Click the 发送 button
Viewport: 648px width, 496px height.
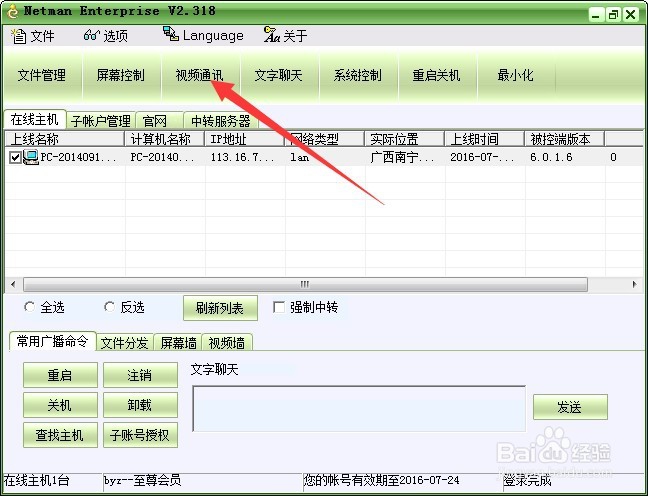[x=570, y=407]
